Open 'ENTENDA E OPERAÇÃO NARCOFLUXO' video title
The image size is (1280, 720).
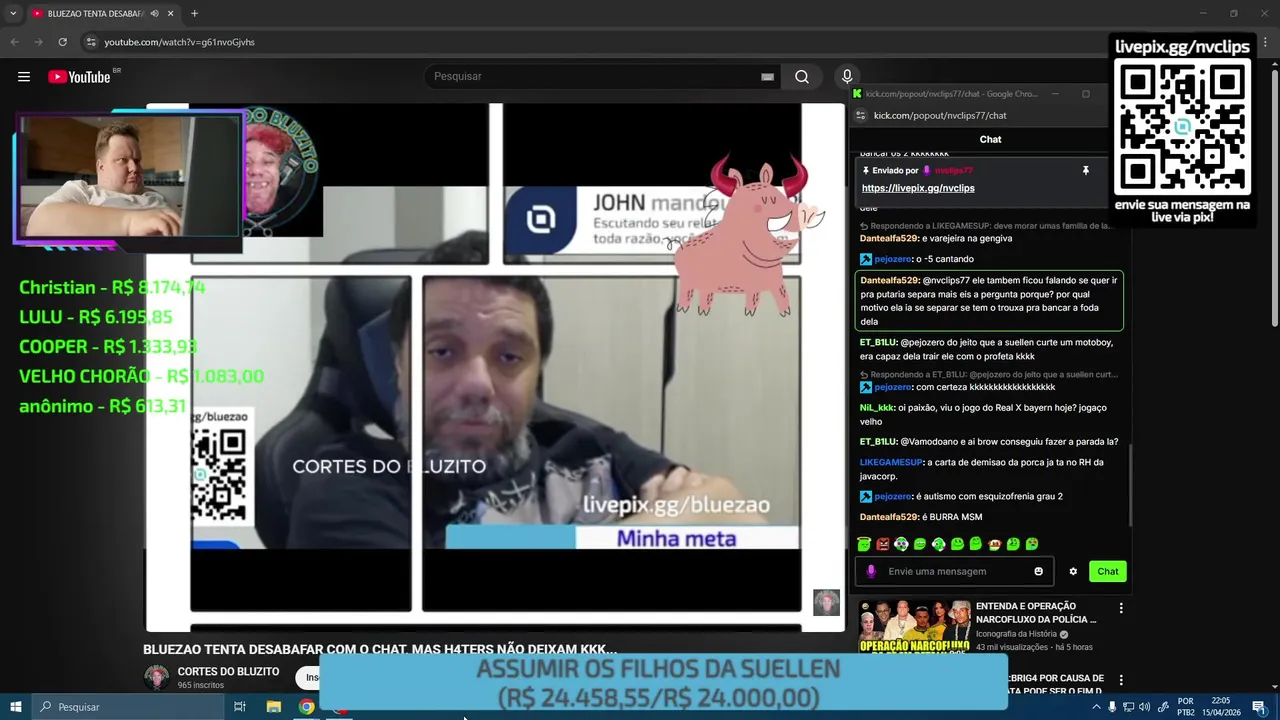(x=1036, y=613)
